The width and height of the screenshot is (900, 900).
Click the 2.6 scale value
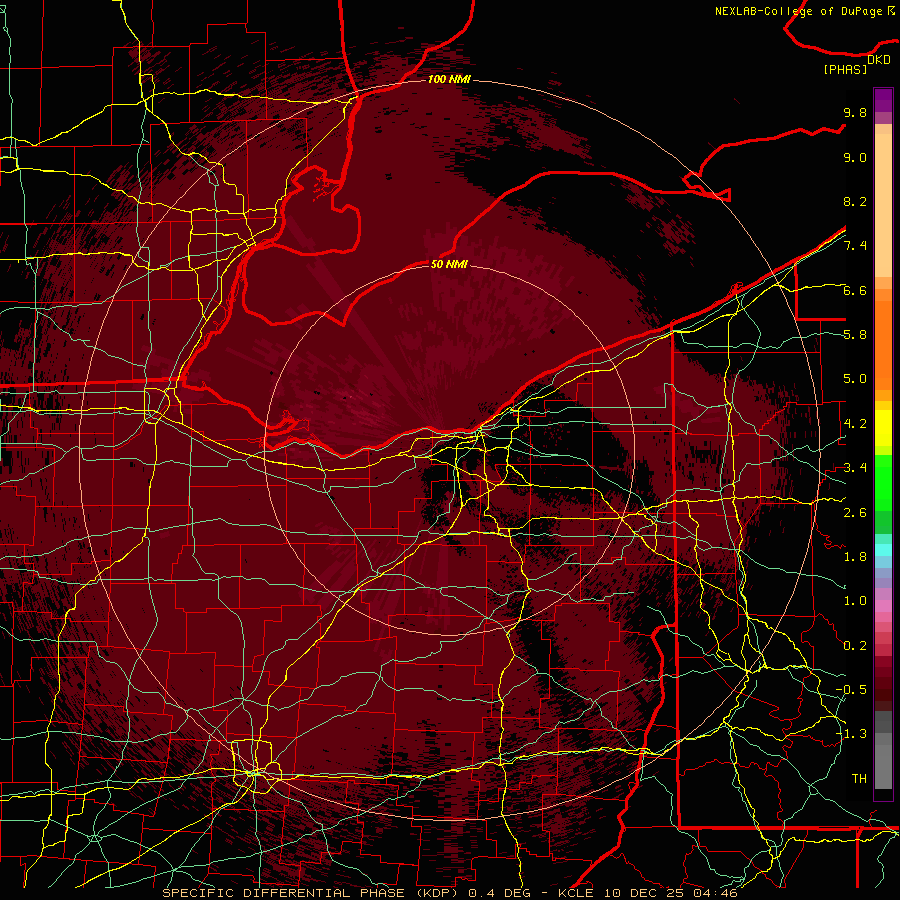tap(855, 513)
